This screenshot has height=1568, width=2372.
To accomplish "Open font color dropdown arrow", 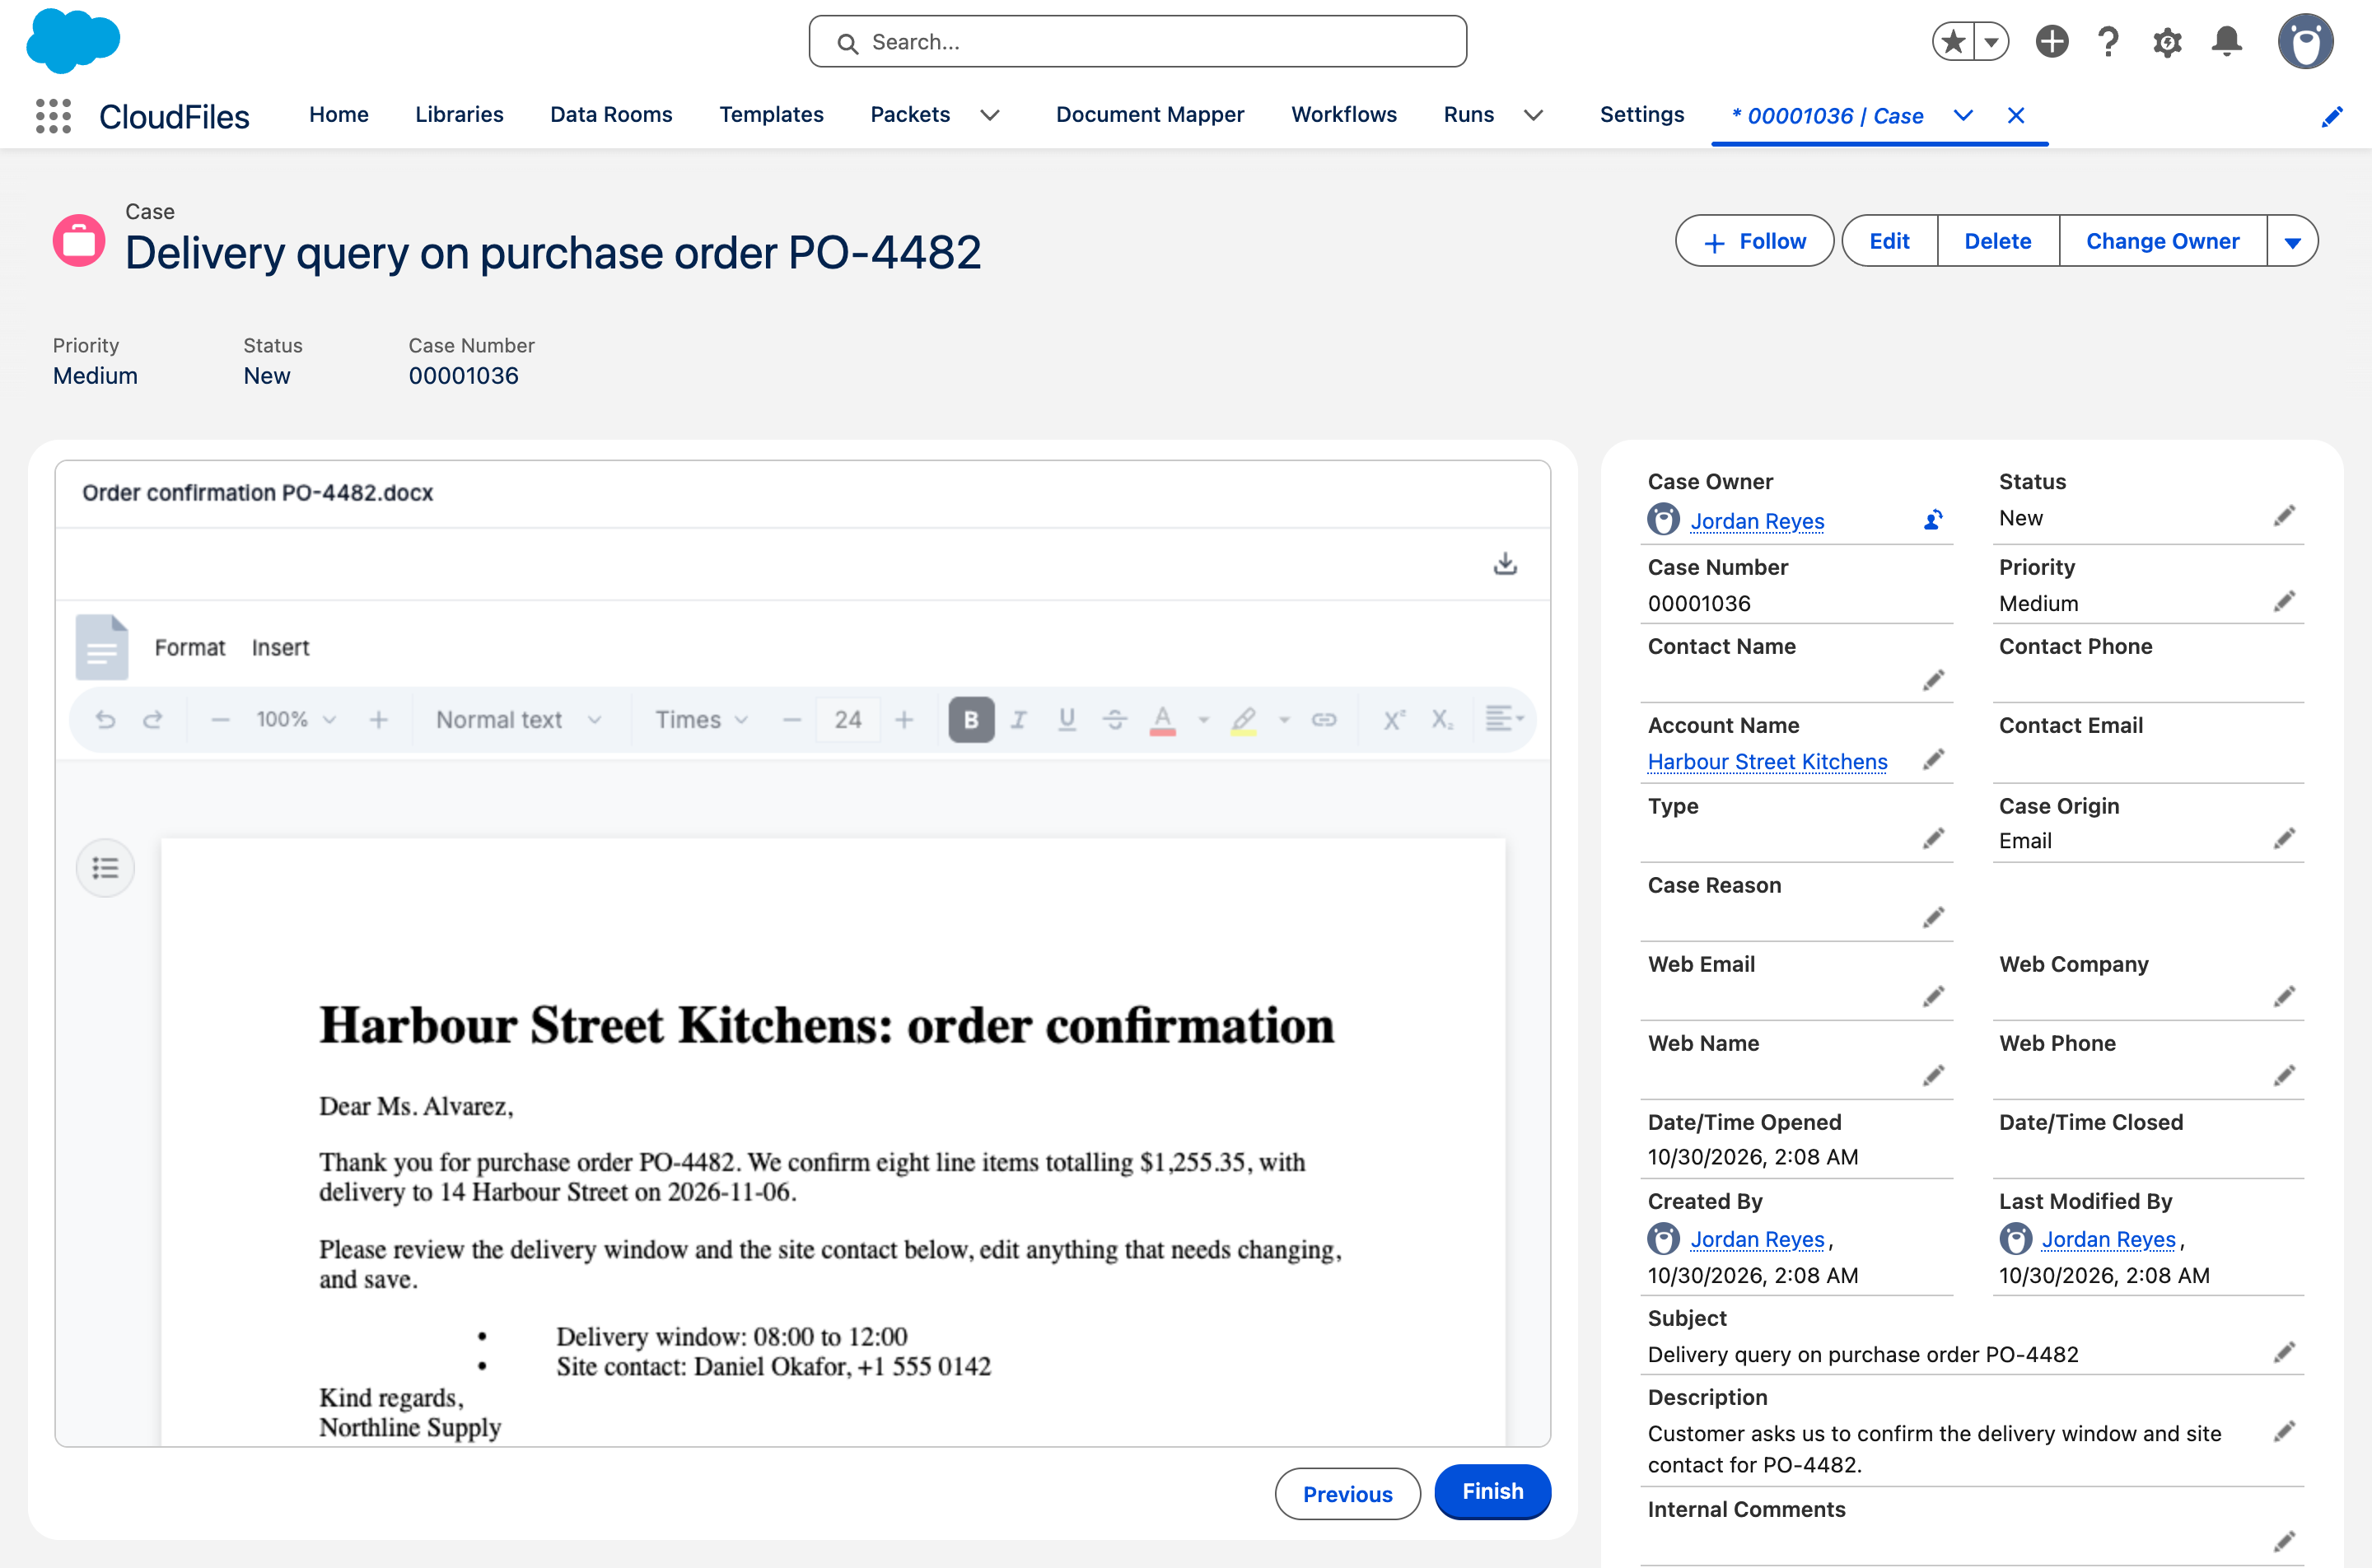I will click(x=1203, y=720).
